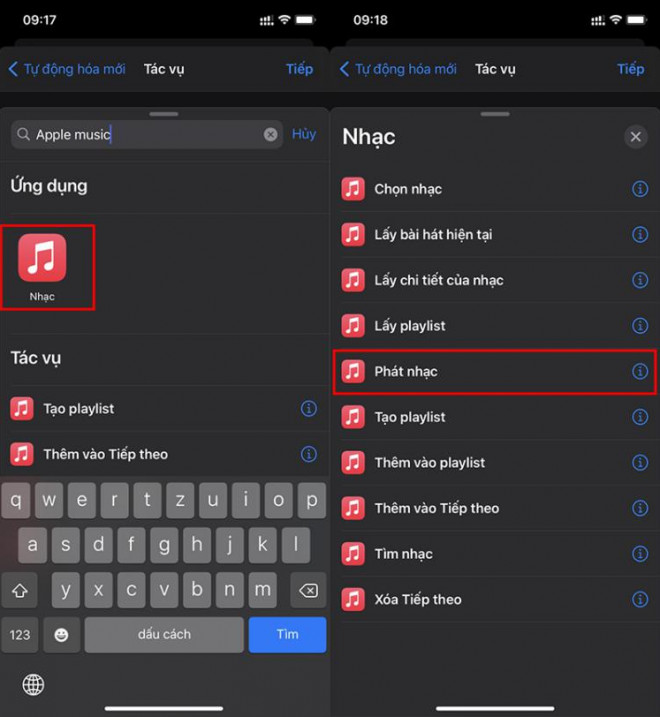This screenshot has width=660, height=717.
Task: View info for Xóa Tiếp theo action
Action: click(640, 600)
